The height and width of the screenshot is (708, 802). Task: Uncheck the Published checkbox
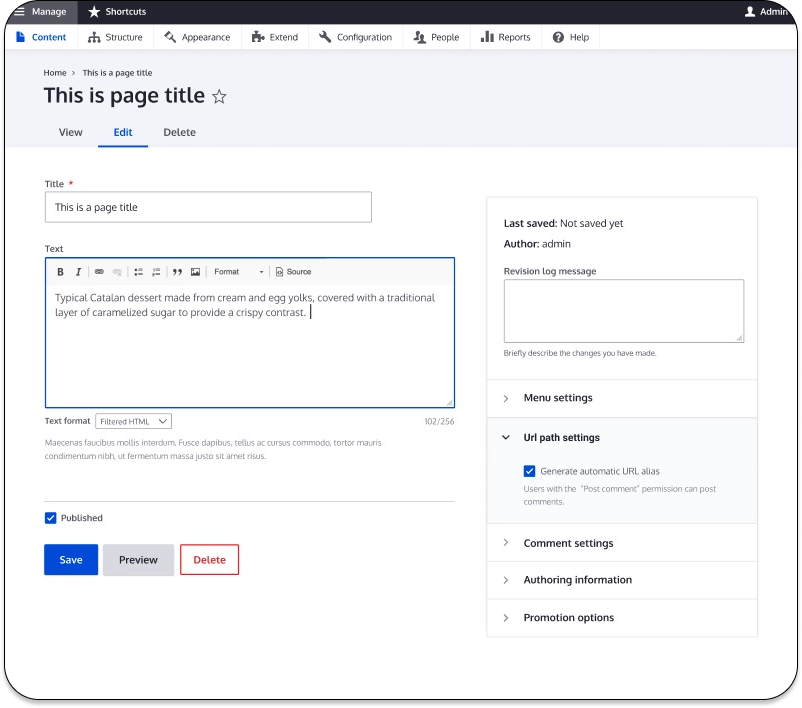[x=51, y=518]
